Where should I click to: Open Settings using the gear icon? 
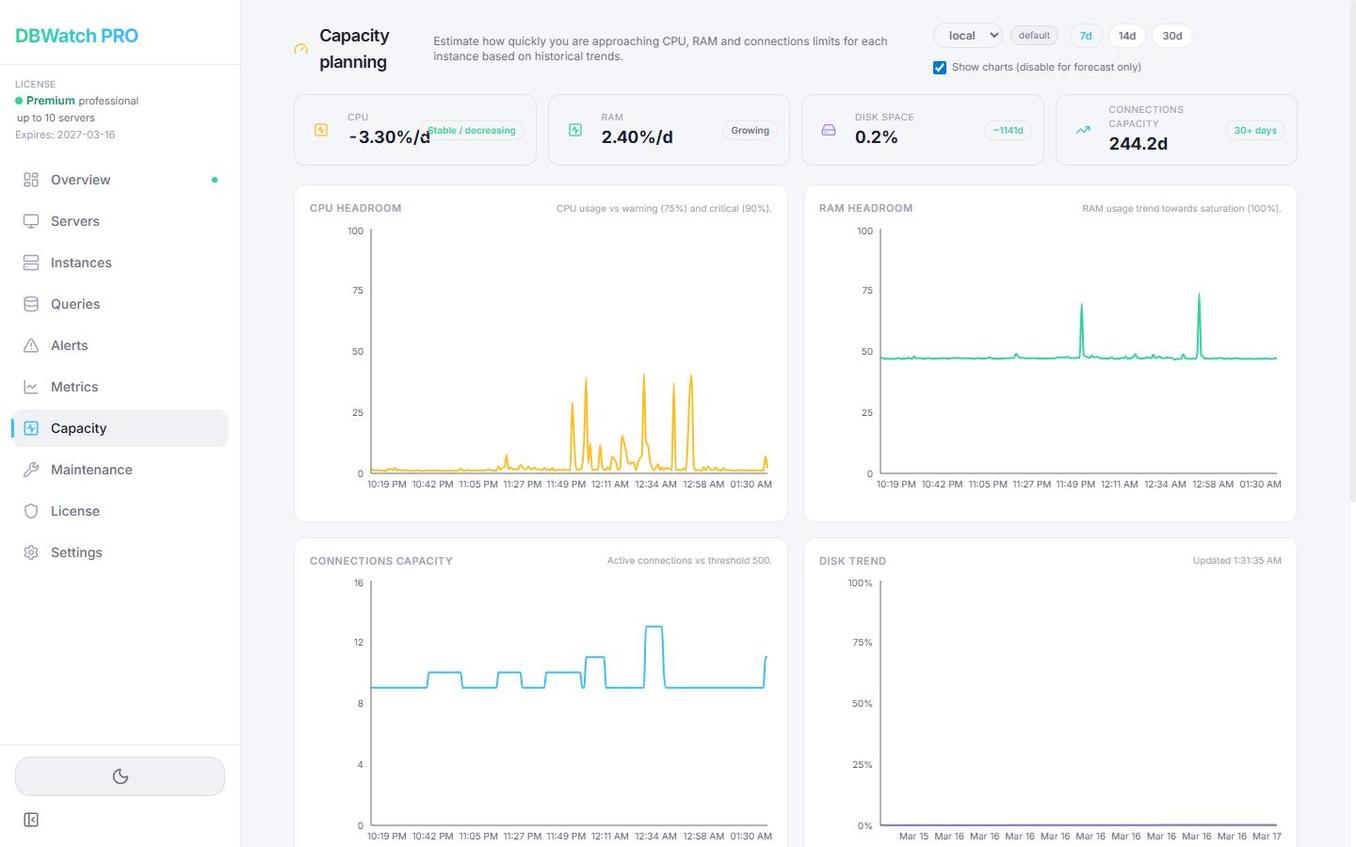pos(31,552)
